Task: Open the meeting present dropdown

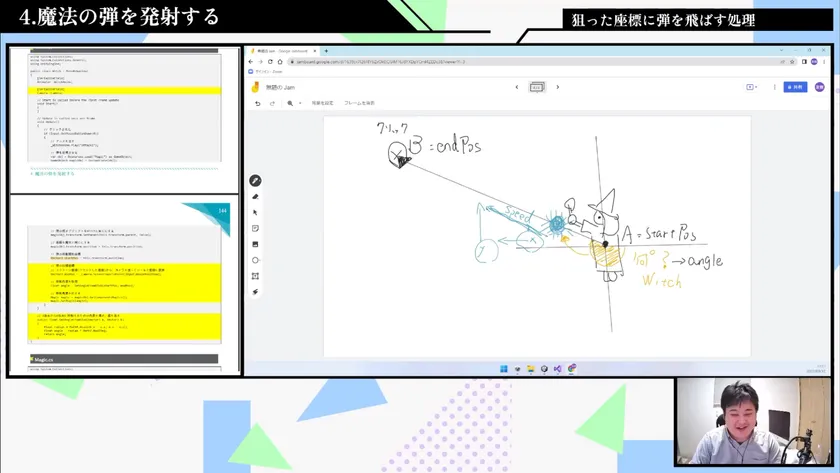Action: [752, 87]
